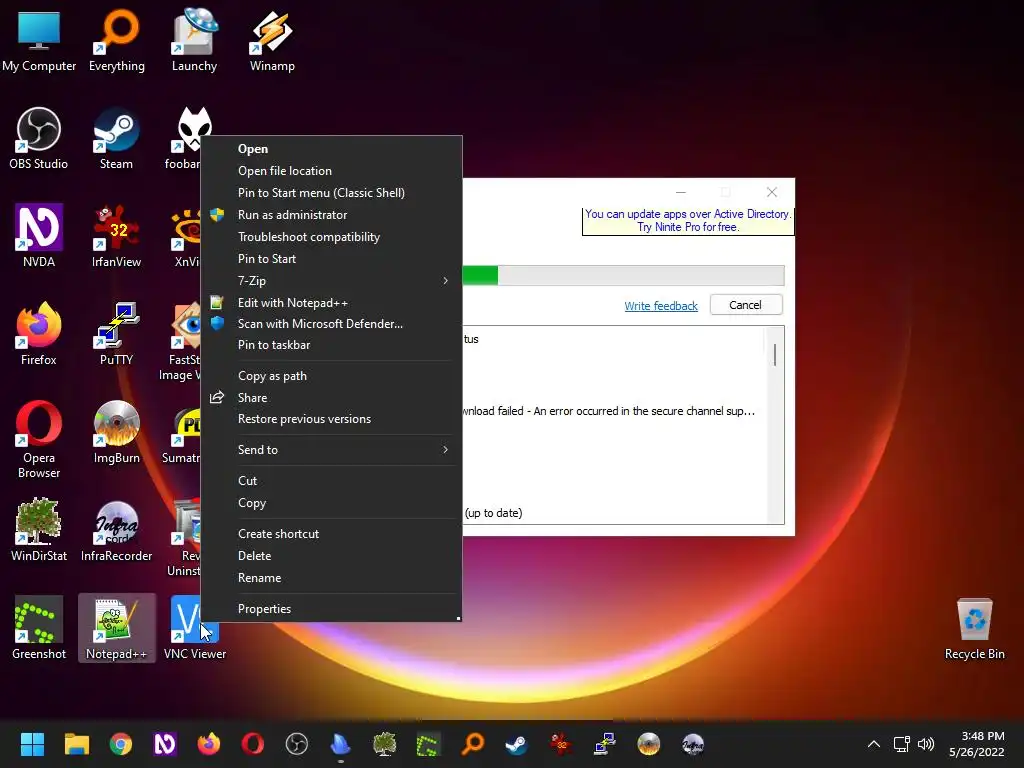Select the Notepad++ desktop shortcut

[116, 628]
